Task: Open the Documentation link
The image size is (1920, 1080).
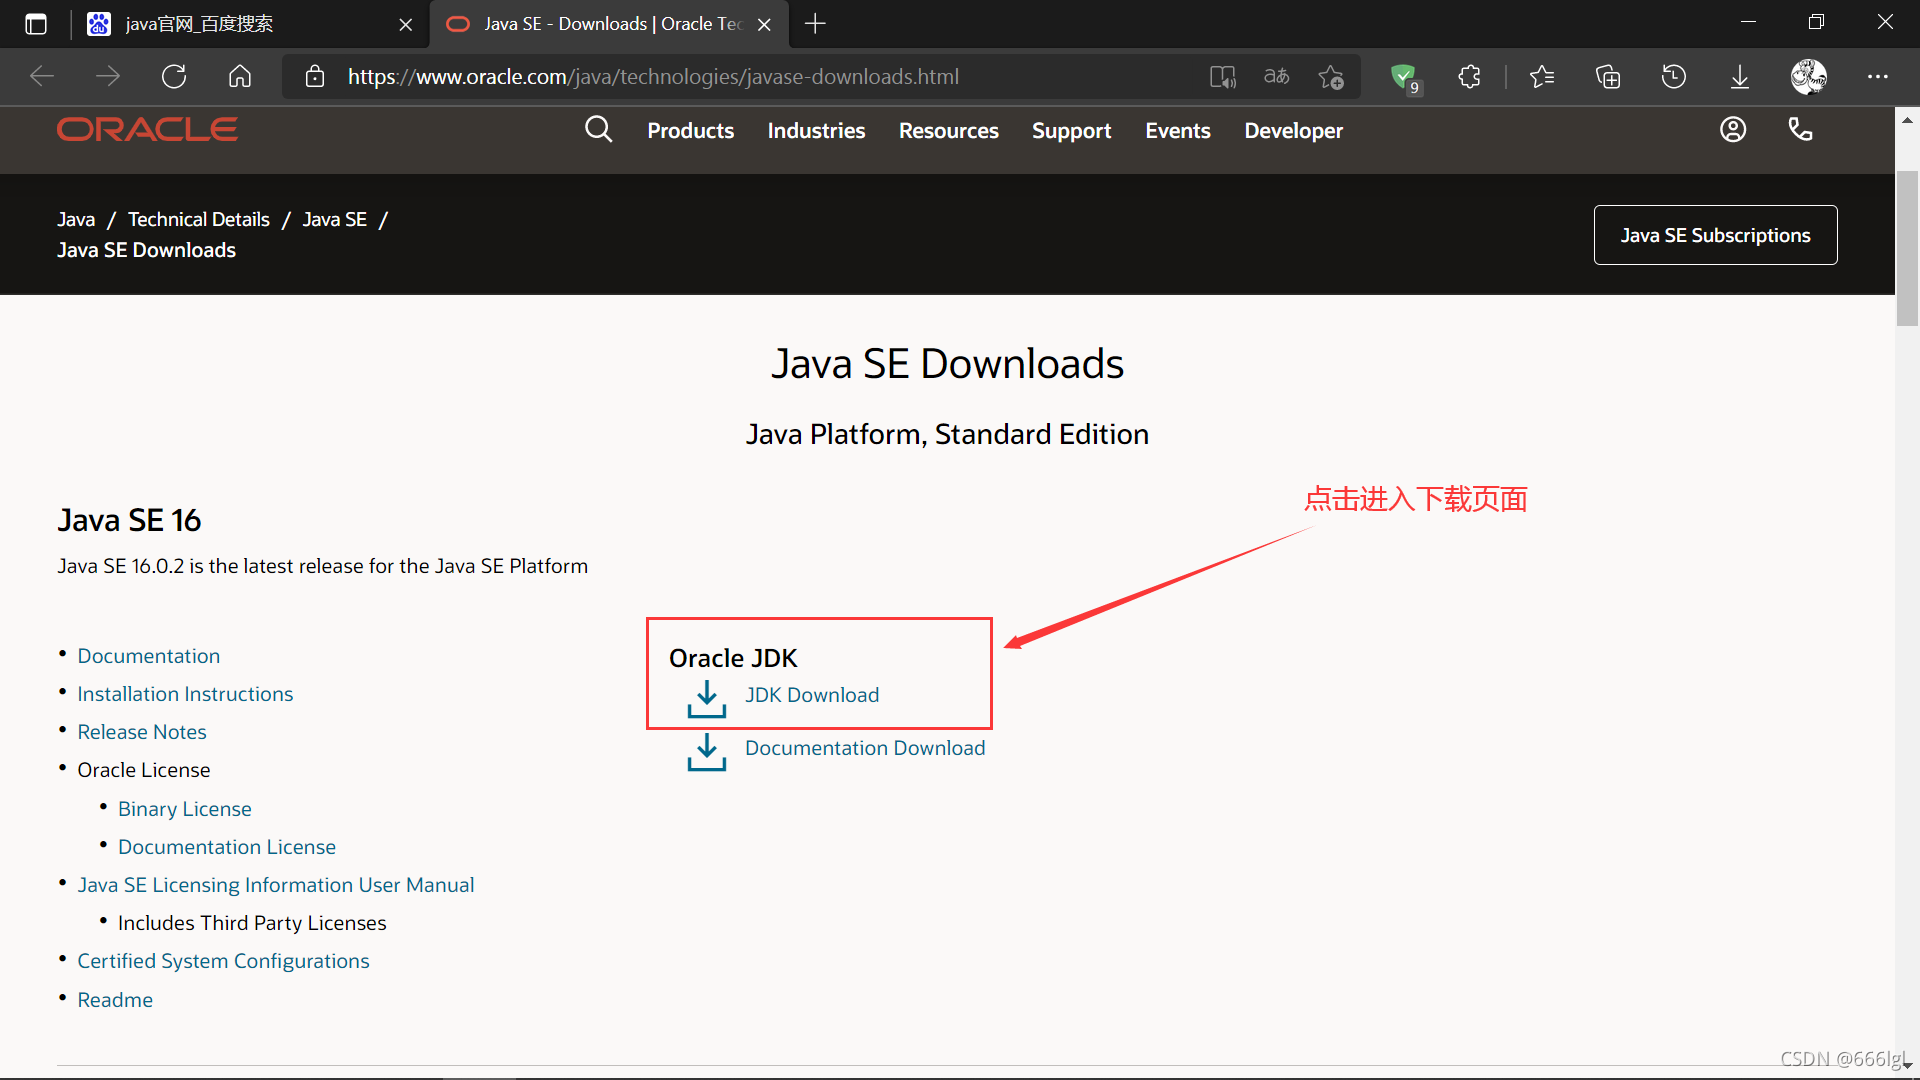Action: tap(148, 656)
